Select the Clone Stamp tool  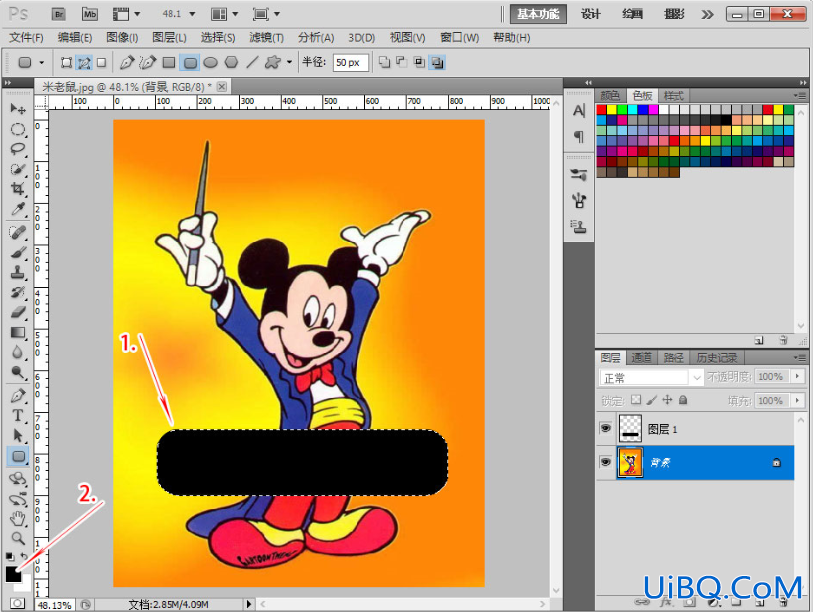(x=18, y=272)
